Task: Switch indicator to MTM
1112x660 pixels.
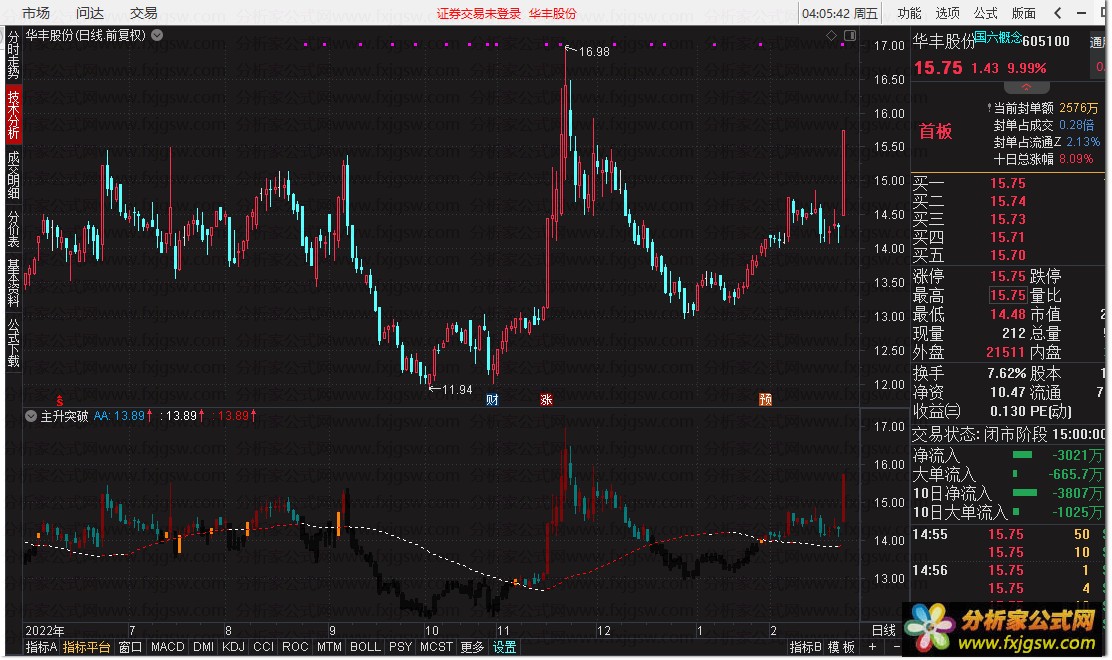Action: (329, 647)
